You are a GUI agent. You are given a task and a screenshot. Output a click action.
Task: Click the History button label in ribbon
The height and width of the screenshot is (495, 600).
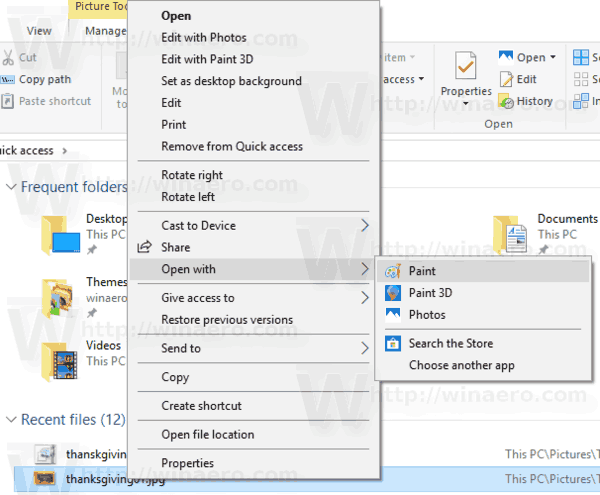[x=535, y=101]
